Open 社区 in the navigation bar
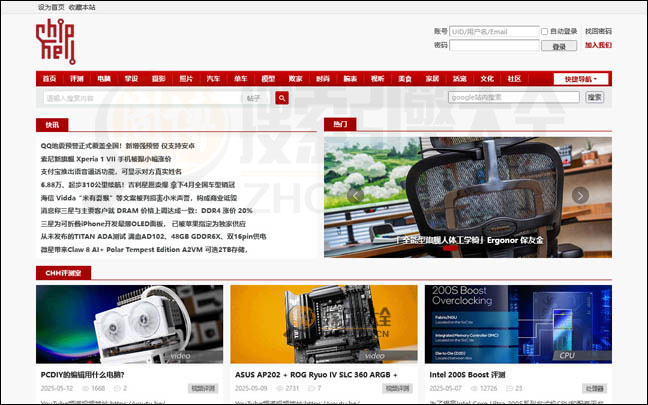648x405 pixels. (x=514, y=79)
